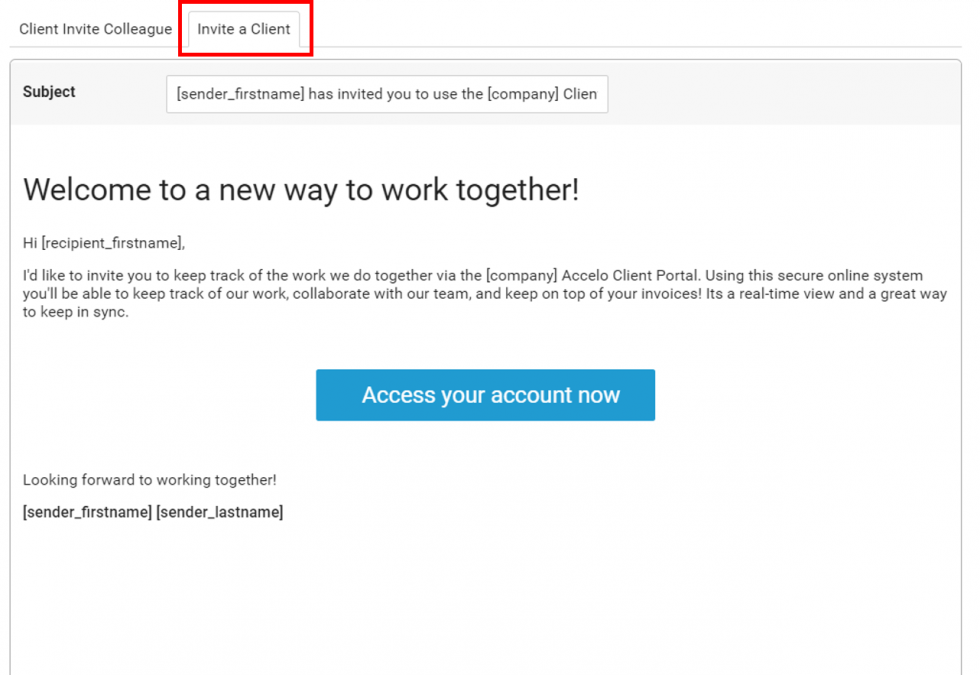Click the 'Hi' greeting at line start
The height and width of the screenshot is (675, 980).
[30, 242]
